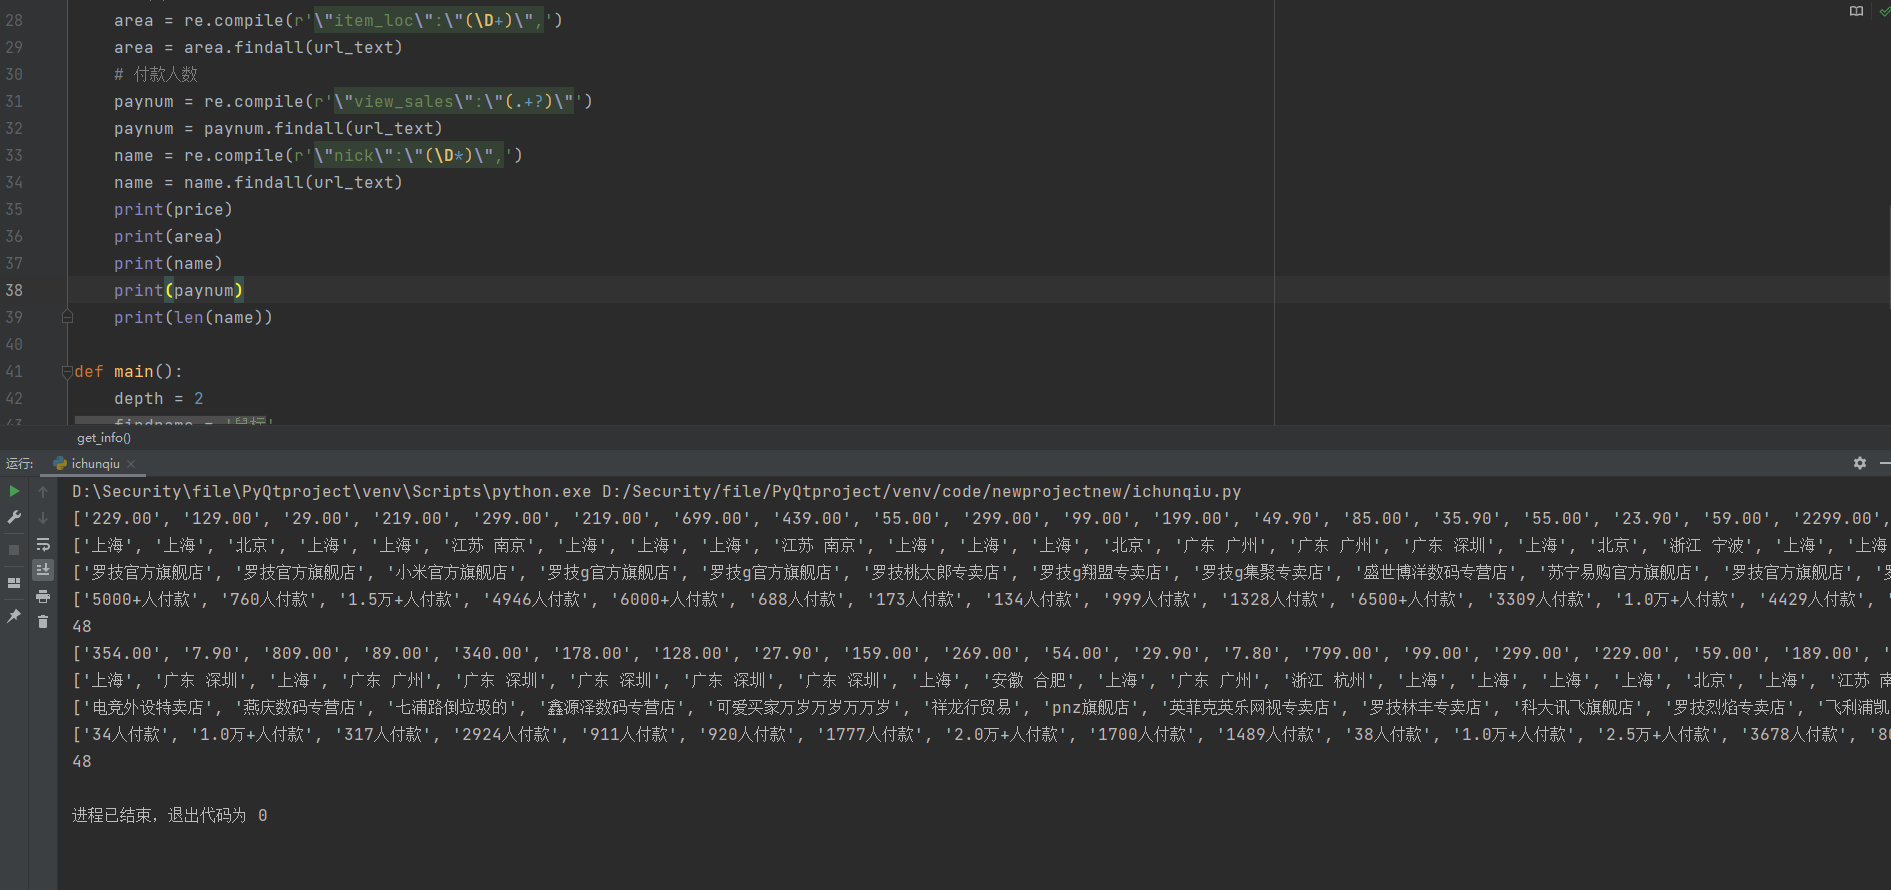
Task: Click fold end marker on line 39
Action: click(67, 317)
